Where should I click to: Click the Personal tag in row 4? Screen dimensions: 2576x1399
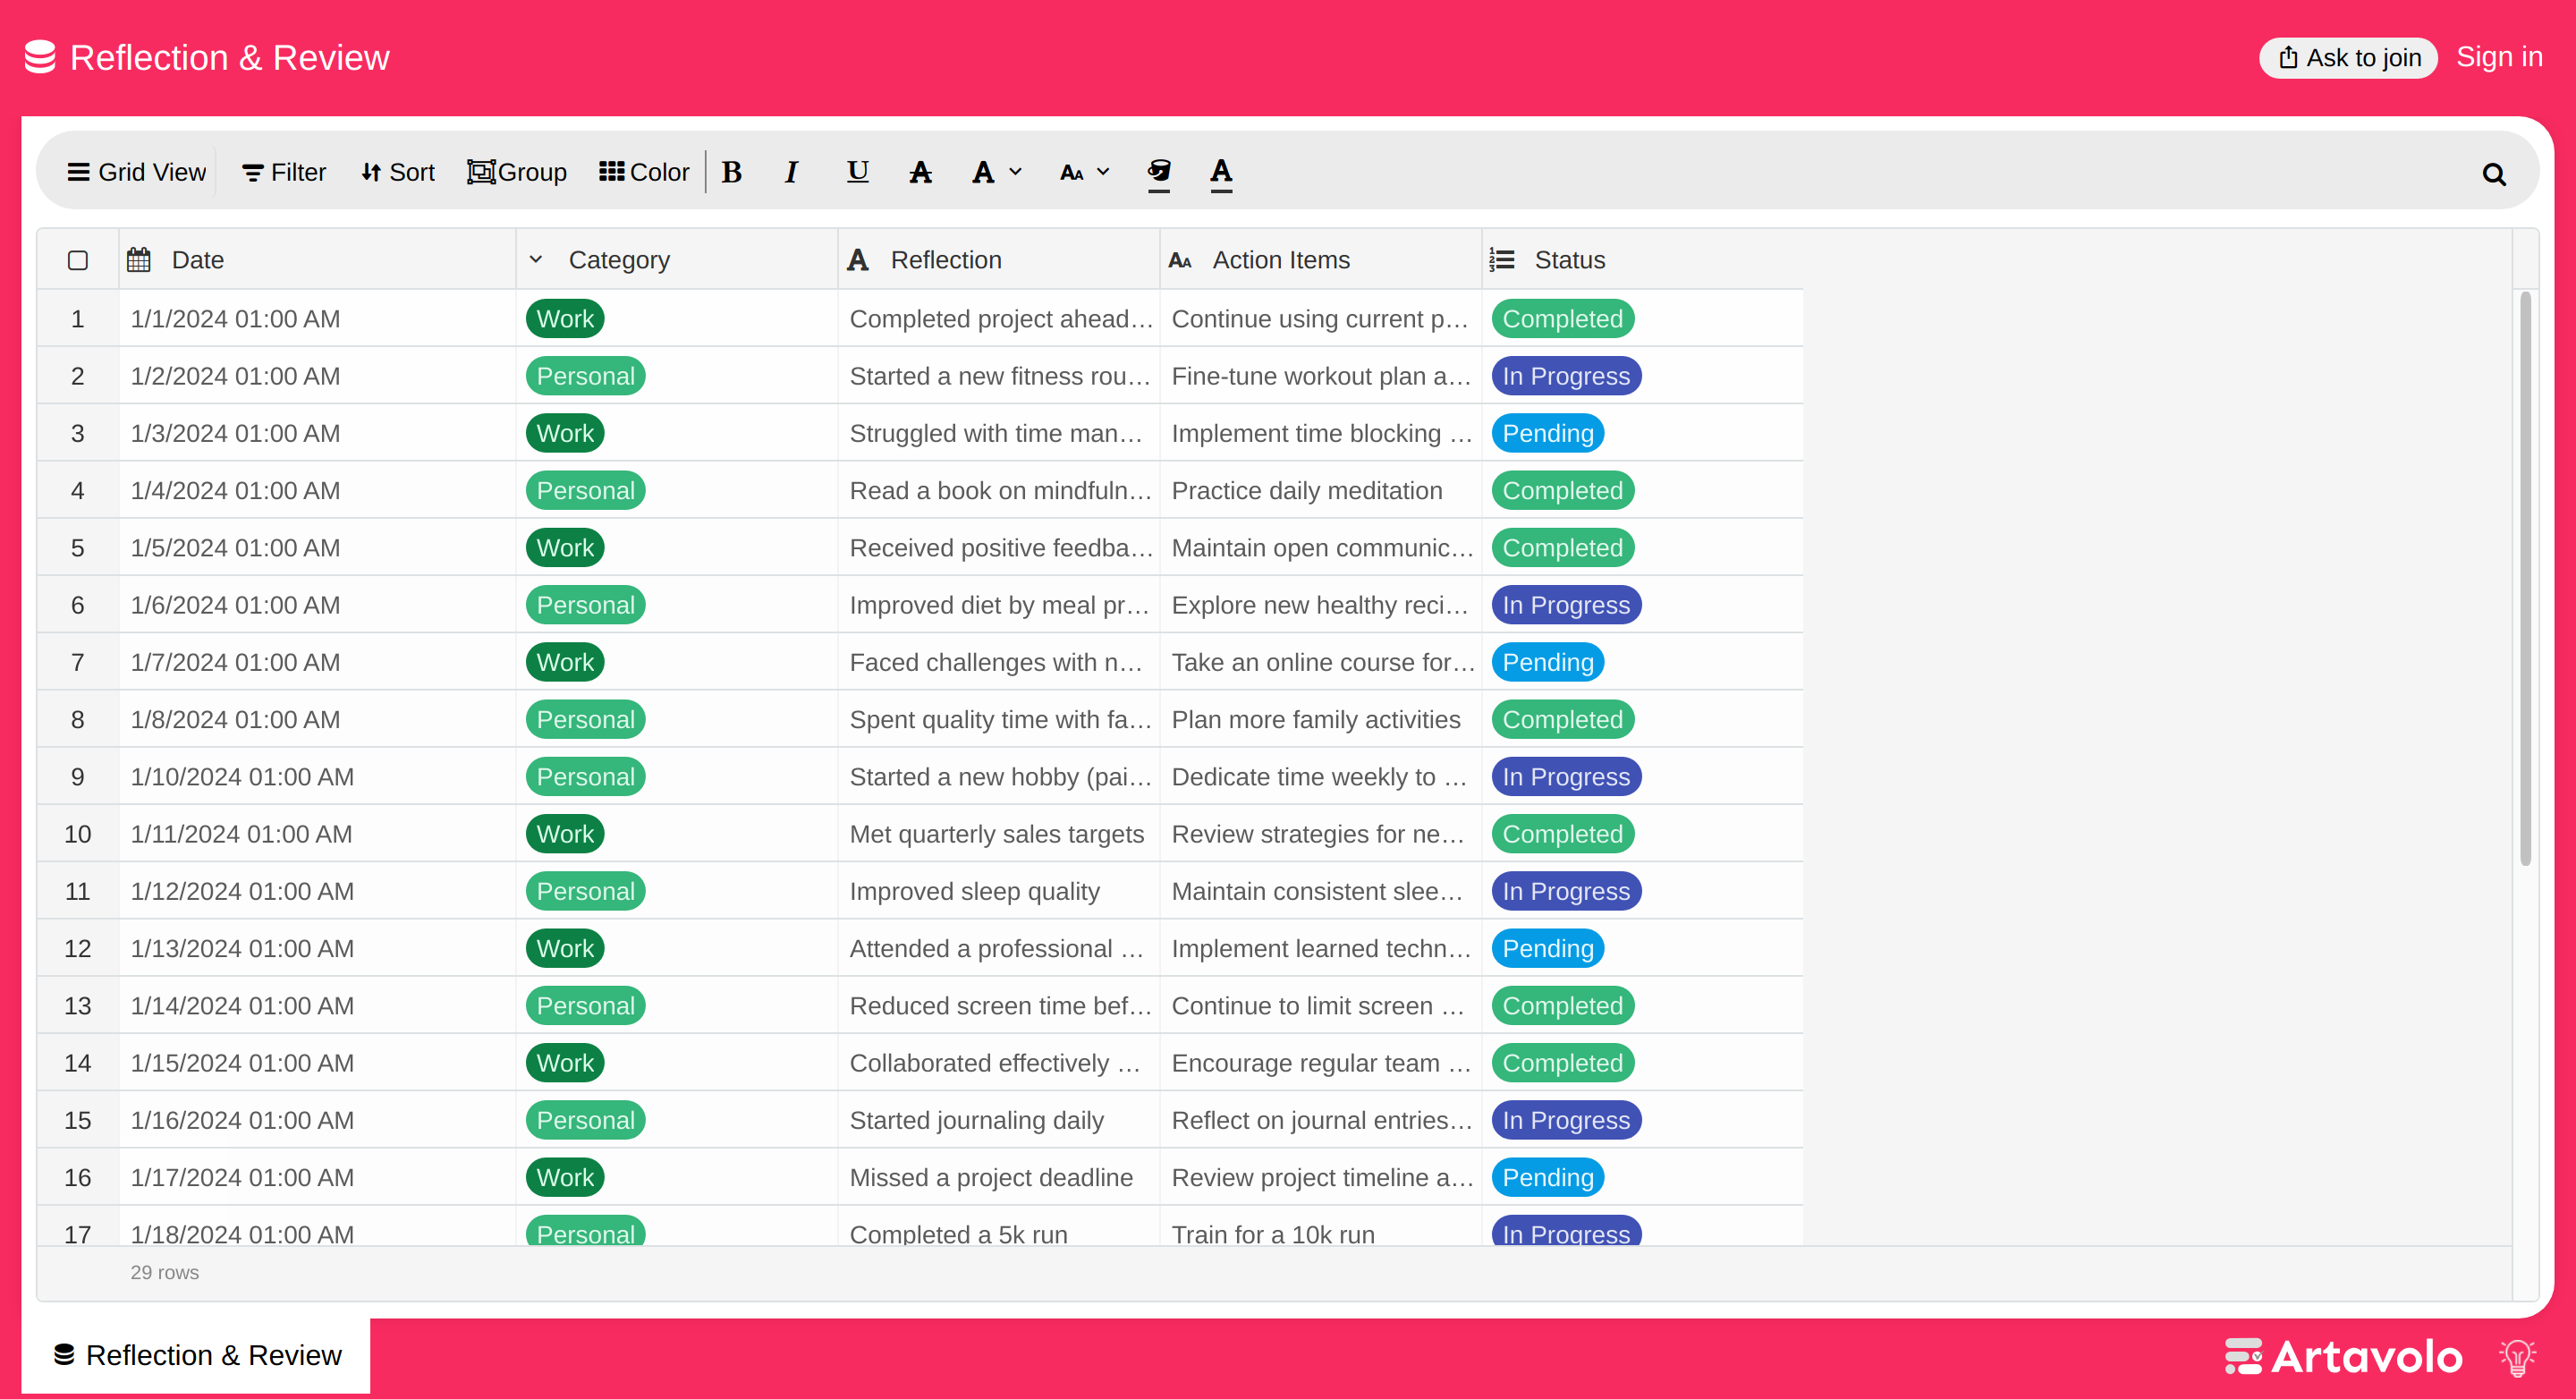tap(585, 490)
